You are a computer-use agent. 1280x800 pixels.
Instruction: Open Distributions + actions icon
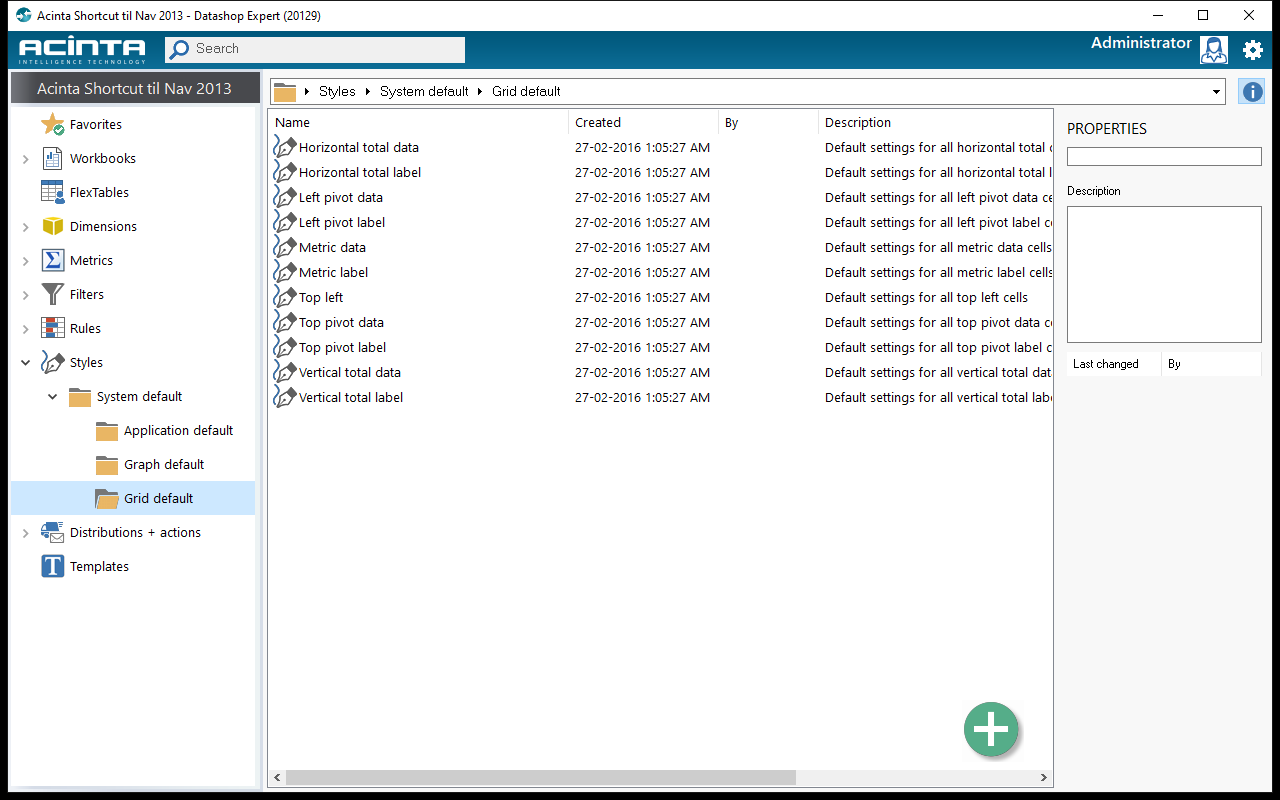[x=52, y=533]
